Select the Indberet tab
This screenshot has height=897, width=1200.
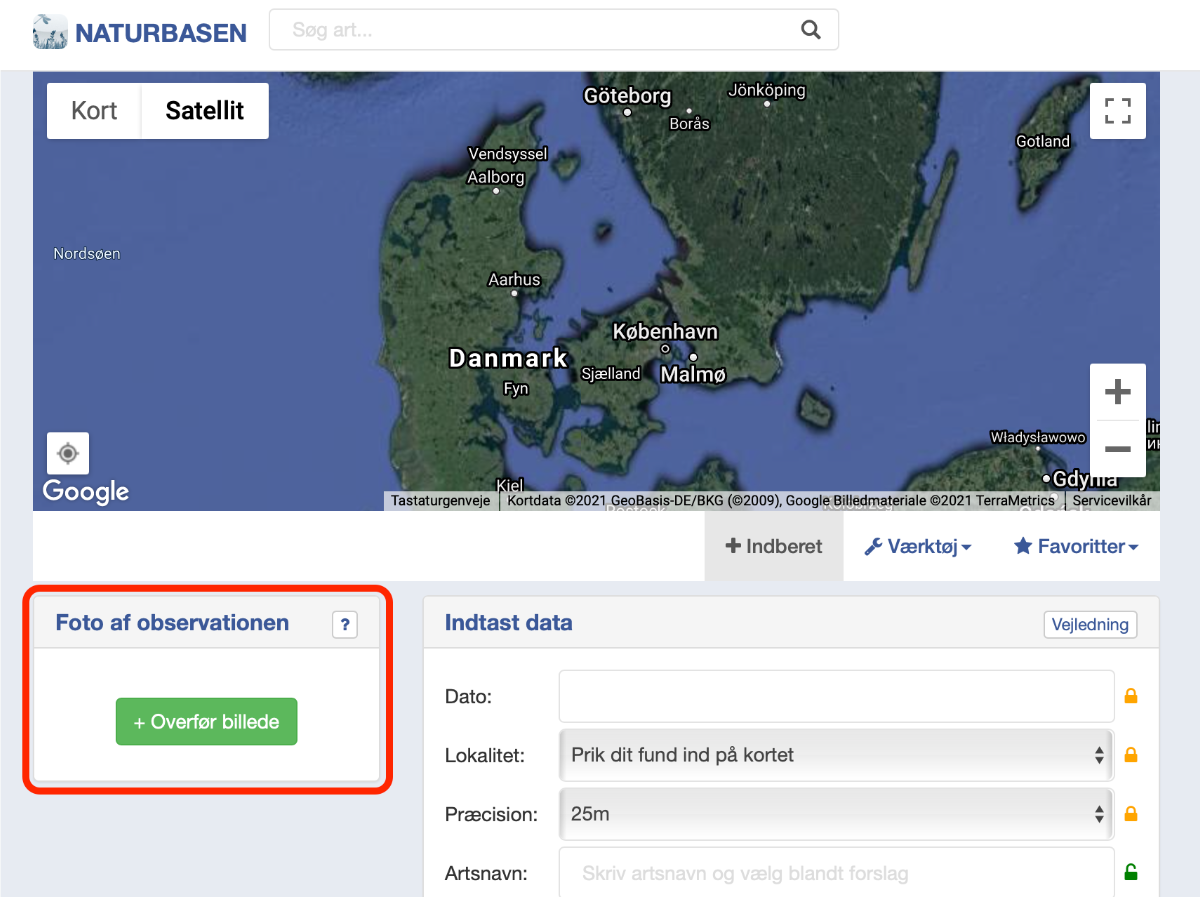coord(774,547)
